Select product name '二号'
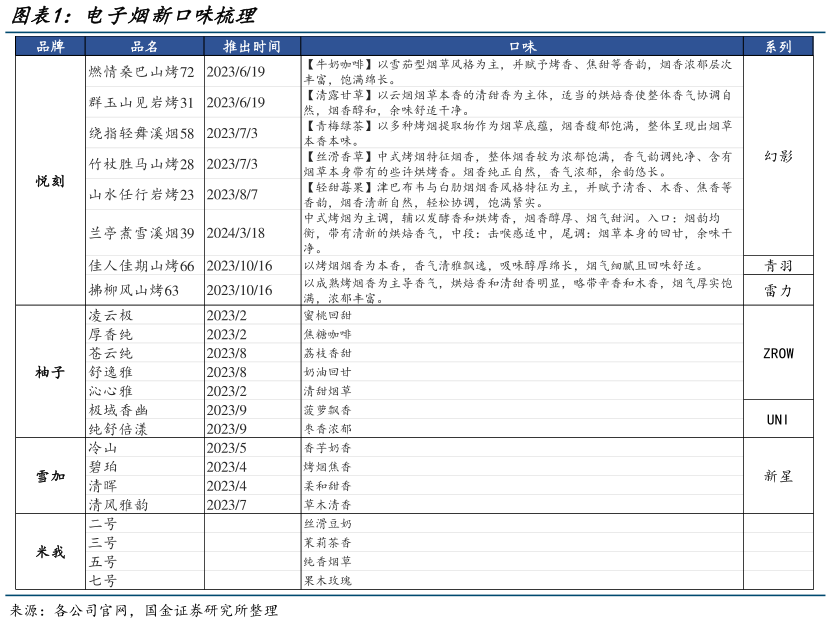Screen dimensions: 831x623 103,523
